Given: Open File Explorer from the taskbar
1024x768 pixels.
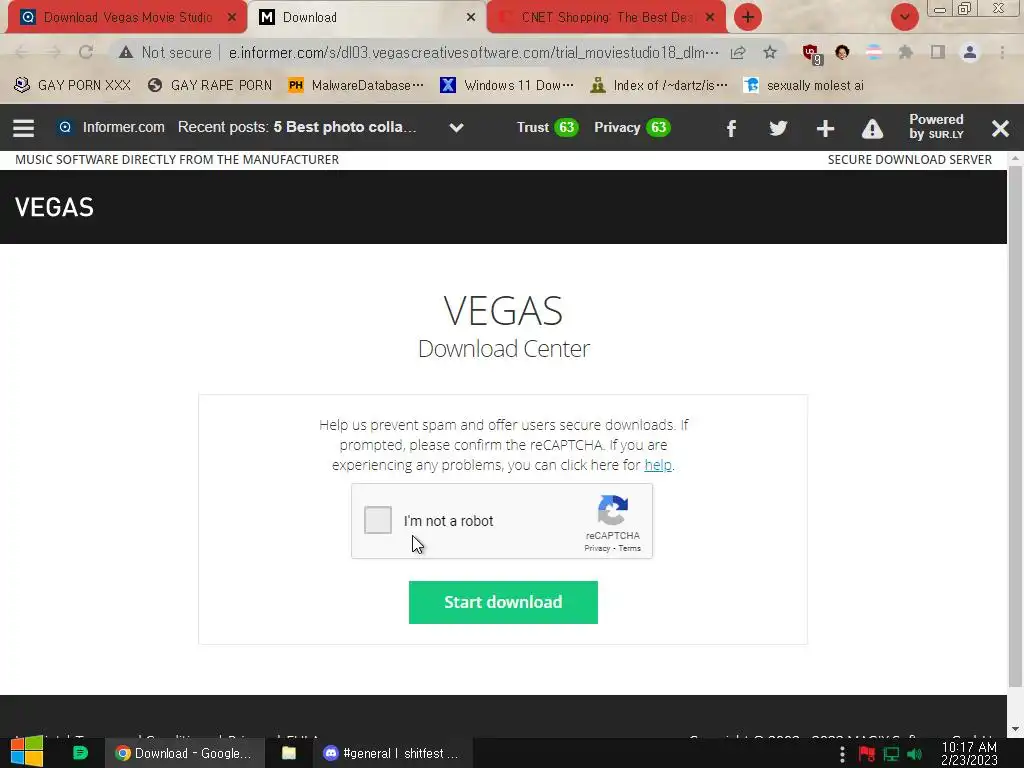Looking at the screenshot, I should coord(289,753).
